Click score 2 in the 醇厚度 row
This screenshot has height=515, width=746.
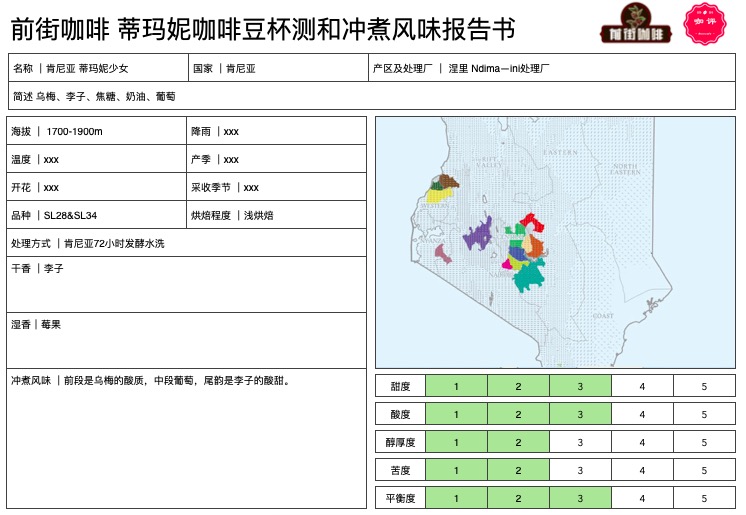[x=519, y=442]
